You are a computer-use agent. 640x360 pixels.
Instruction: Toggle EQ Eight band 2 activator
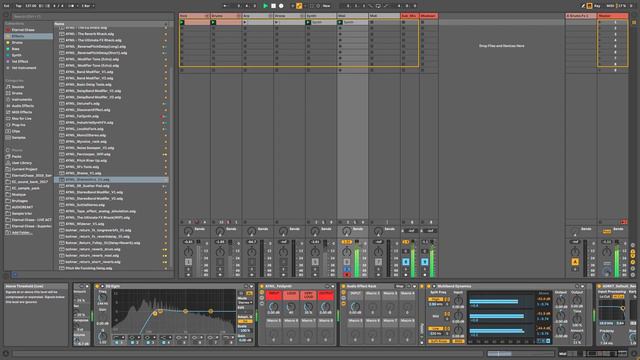coord(133,343)
